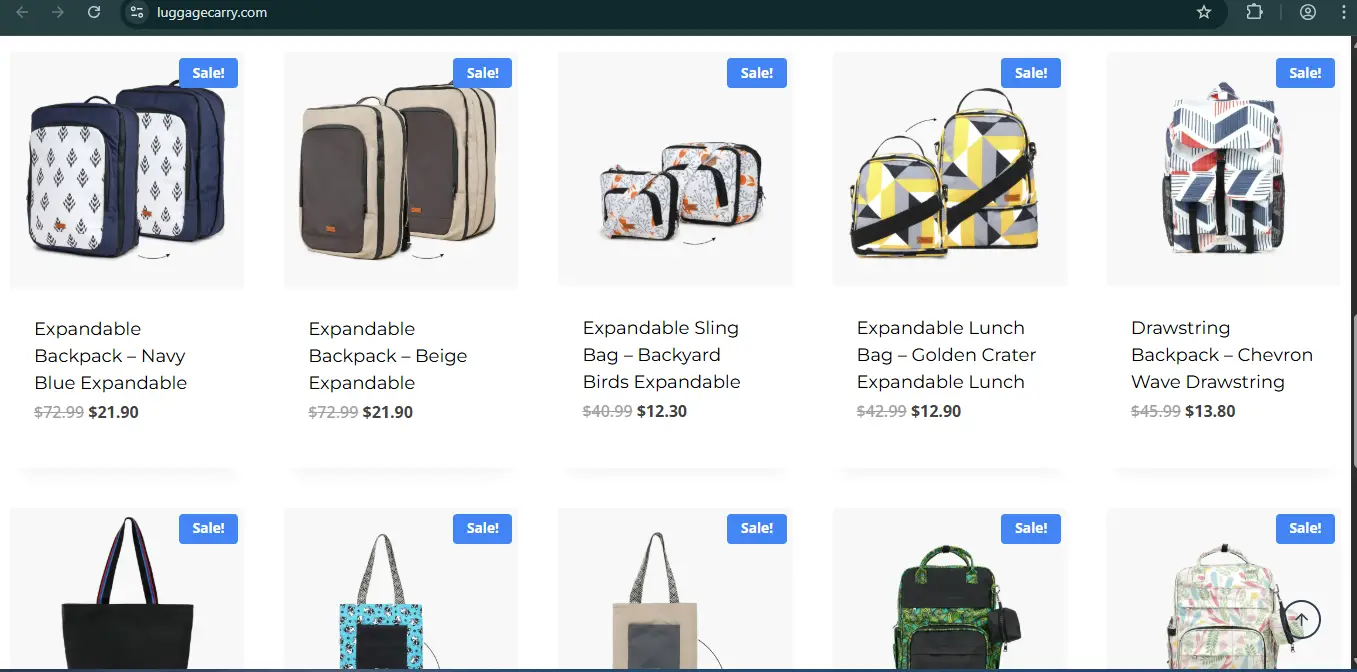Click the navy blue backpack product image

click(x=127, y=170)
